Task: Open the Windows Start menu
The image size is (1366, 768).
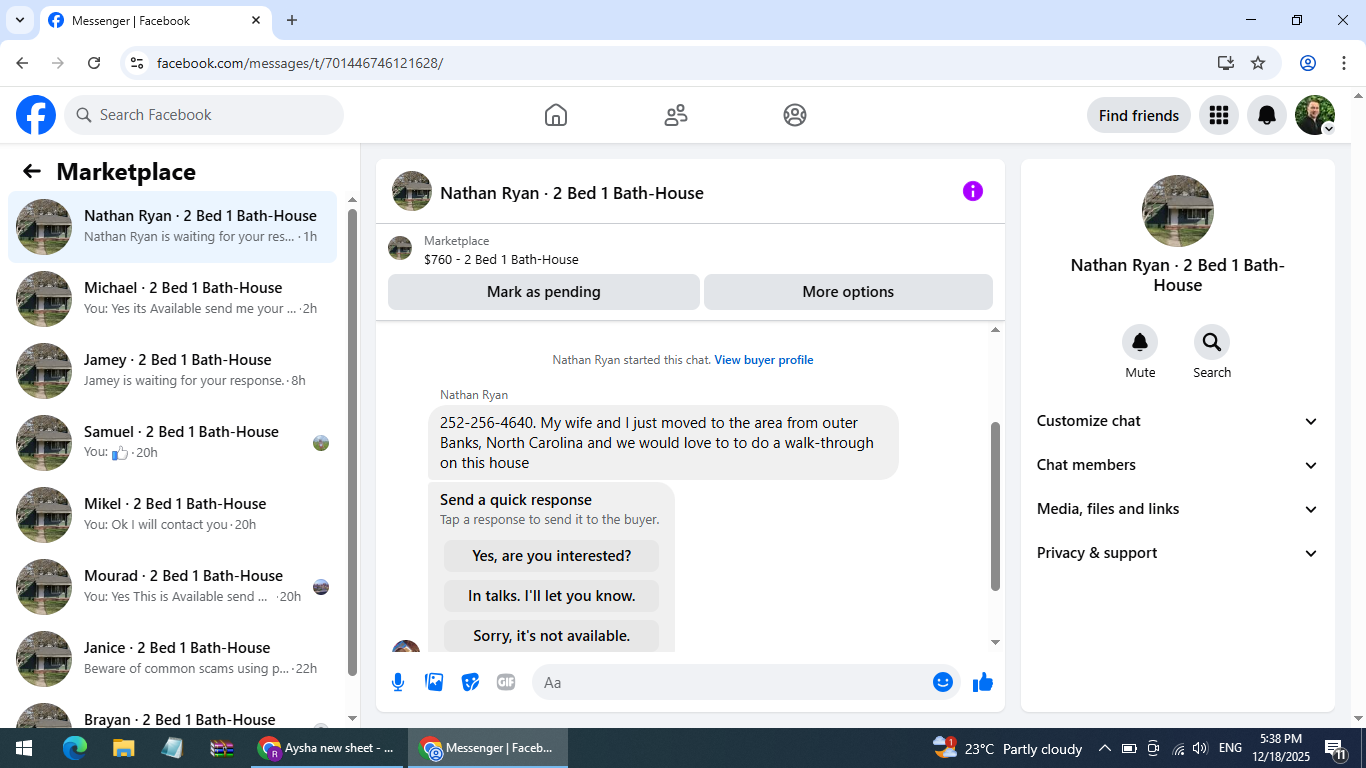Action: pyautogui.click(x=23, y=748)
